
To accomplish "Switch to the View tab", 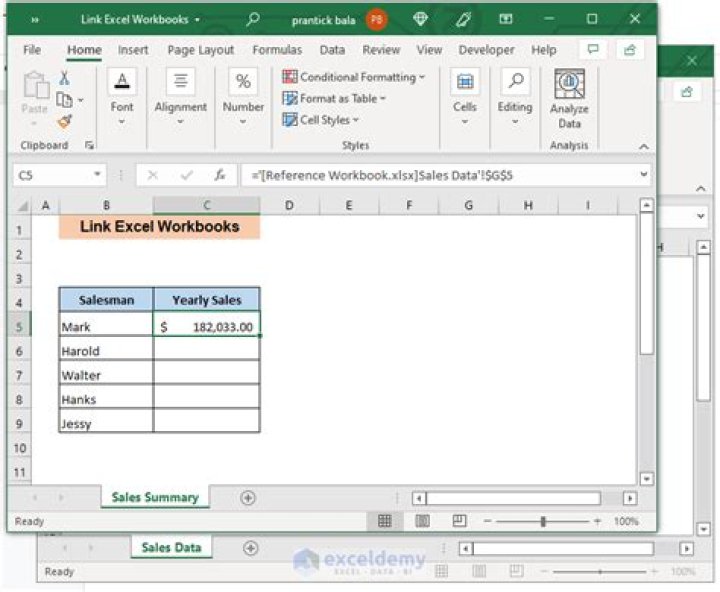I will [429, 50].
